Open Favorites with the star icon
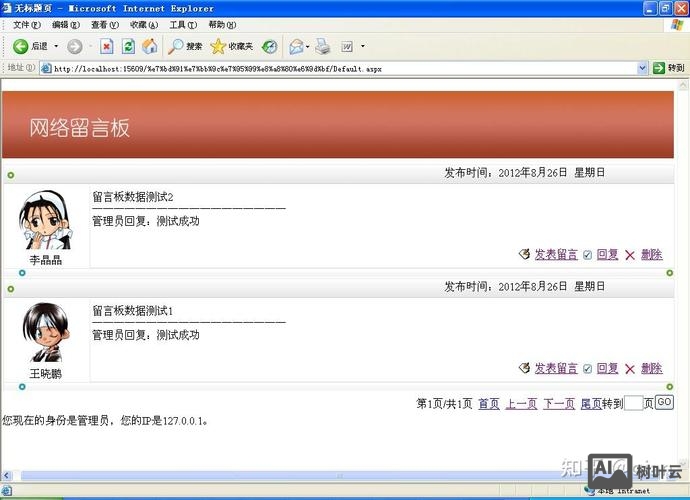690x500 pixels. [218, 46]
